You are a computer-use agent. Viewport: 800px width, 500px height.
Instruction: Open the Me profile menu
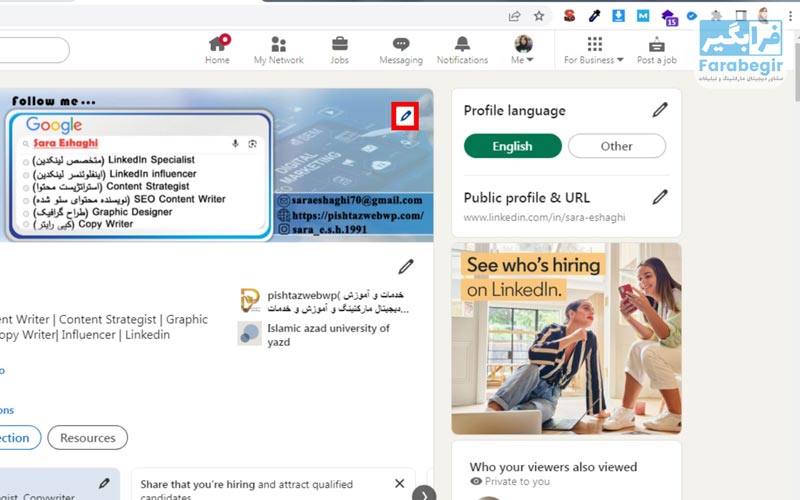(x=523, y=49)
